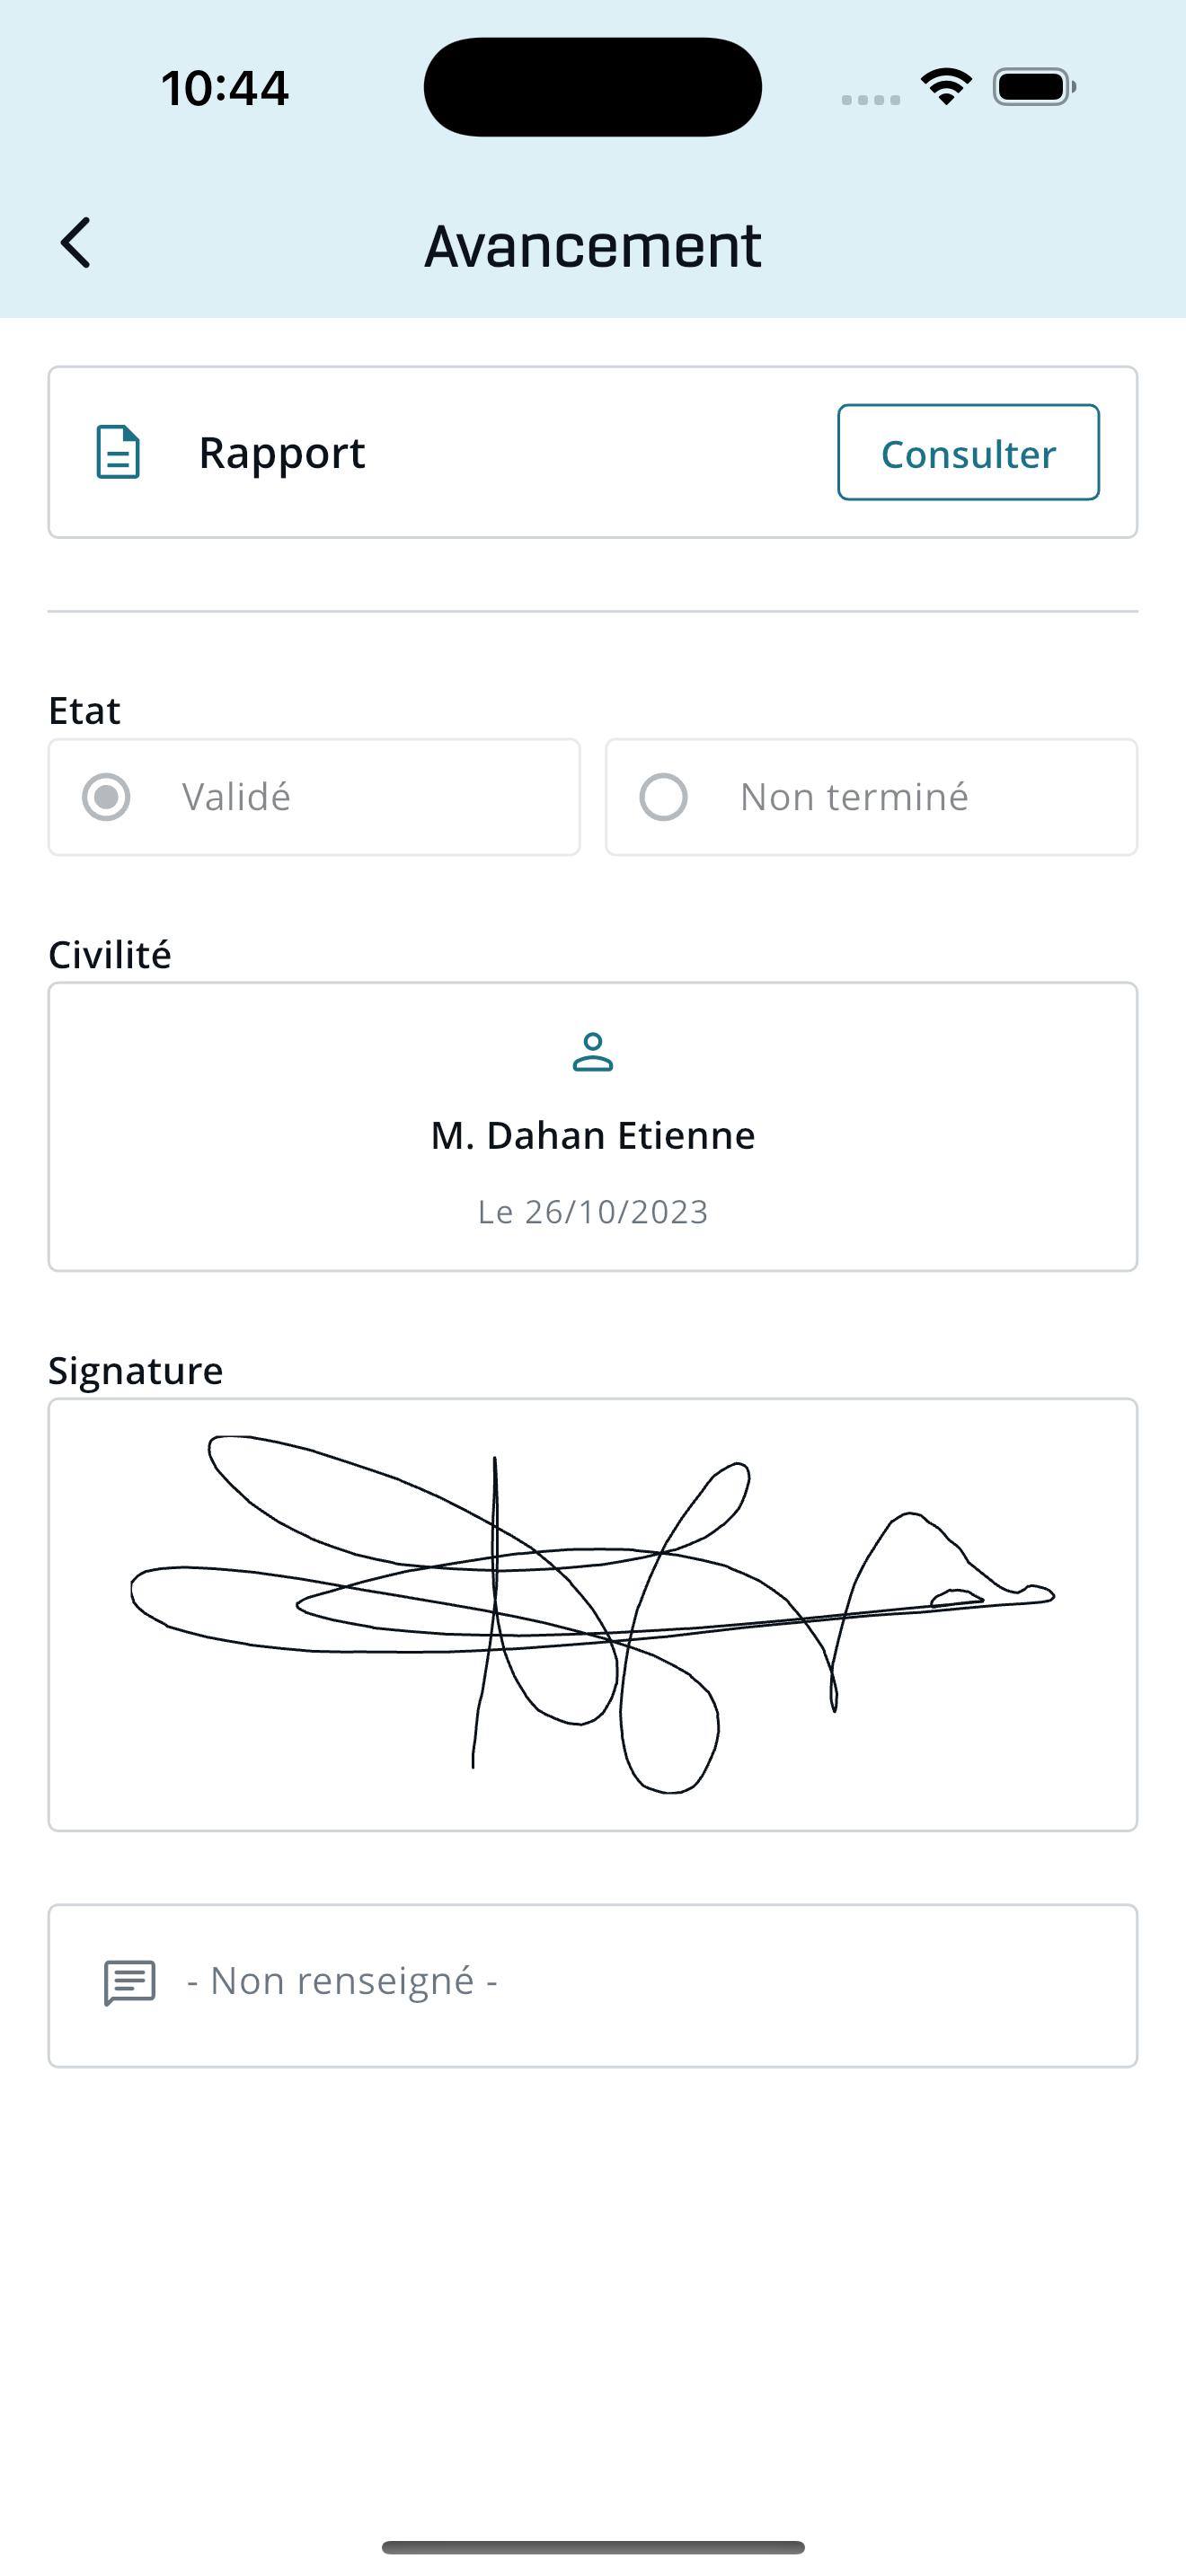Tap the comment bubble icon
The width and height of the screenshot is (1186, 2576).
(x=130, y=1982)
